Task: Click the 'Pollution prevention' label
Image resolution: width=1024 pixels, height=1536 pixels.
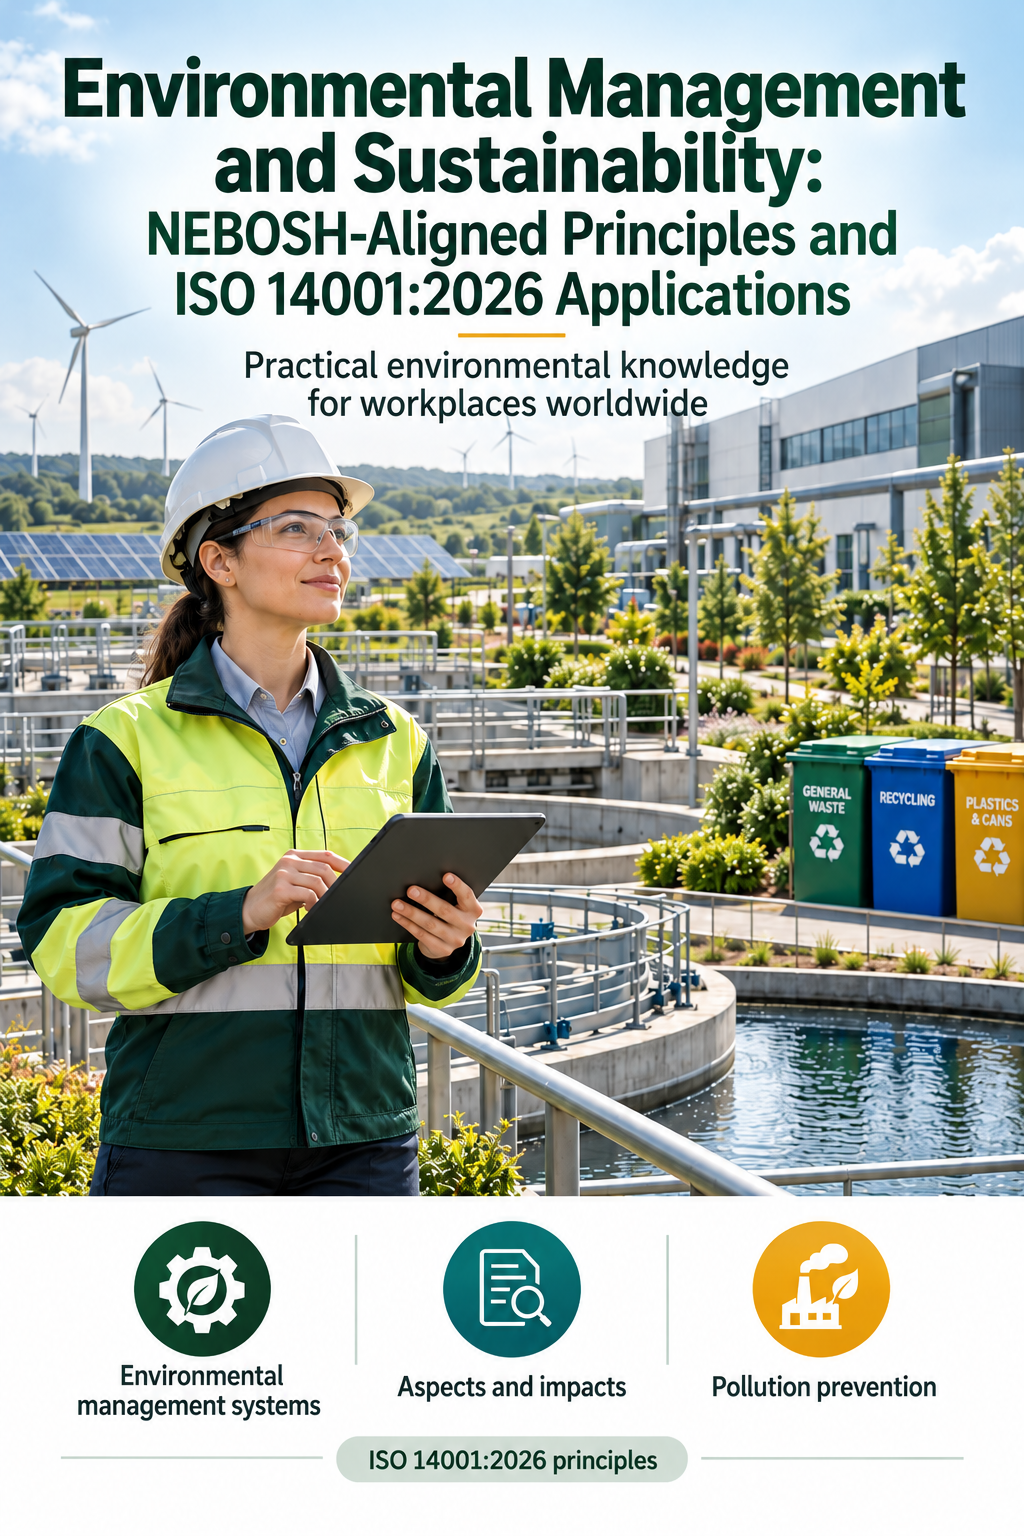Action: pyautogui.click(x=824, y=1387)
